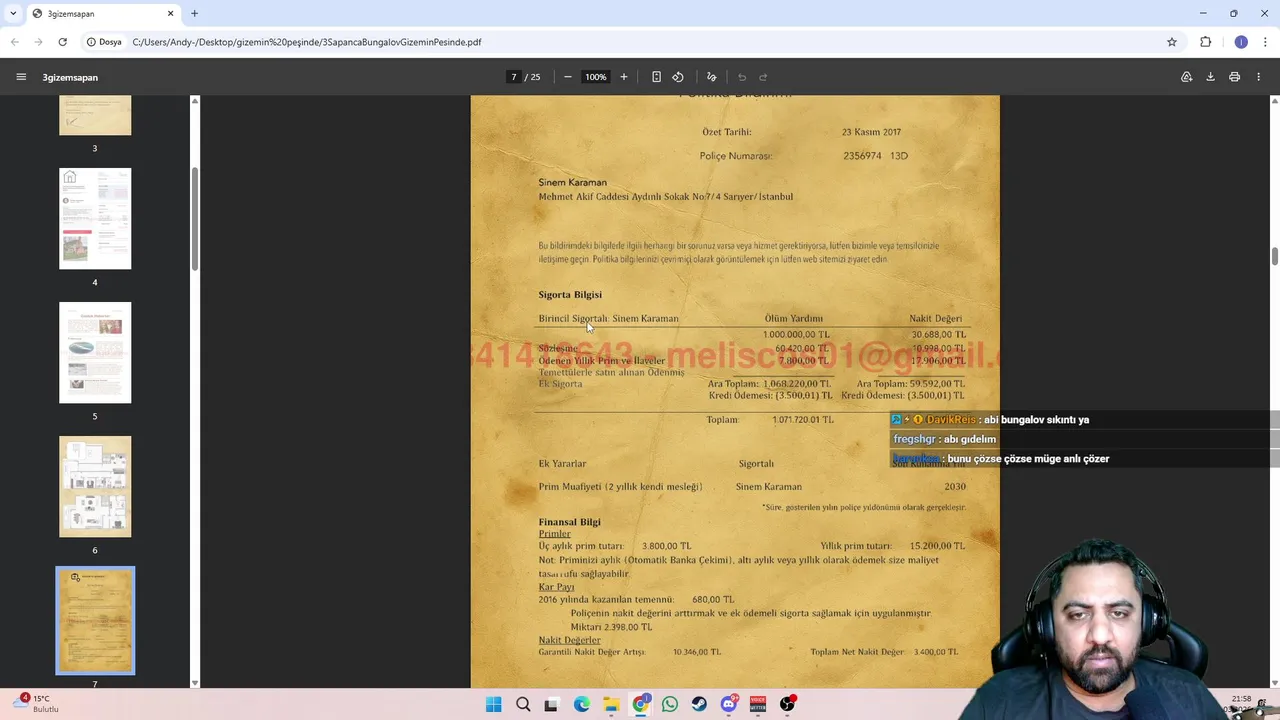Click the PDF zoom out button
Viewport: 1280px width, 720px height.
point(568,77)
